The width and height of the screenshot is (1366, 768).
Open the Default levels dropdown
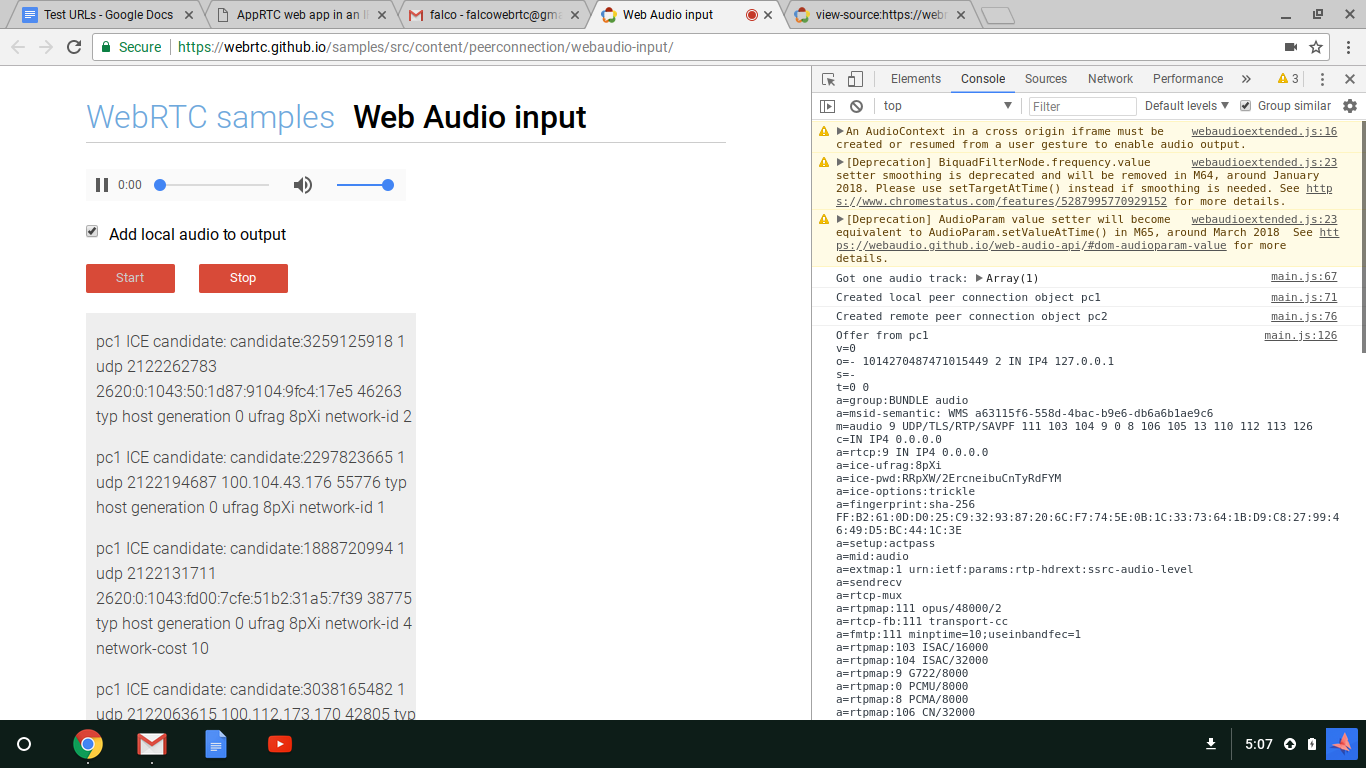1183,105
